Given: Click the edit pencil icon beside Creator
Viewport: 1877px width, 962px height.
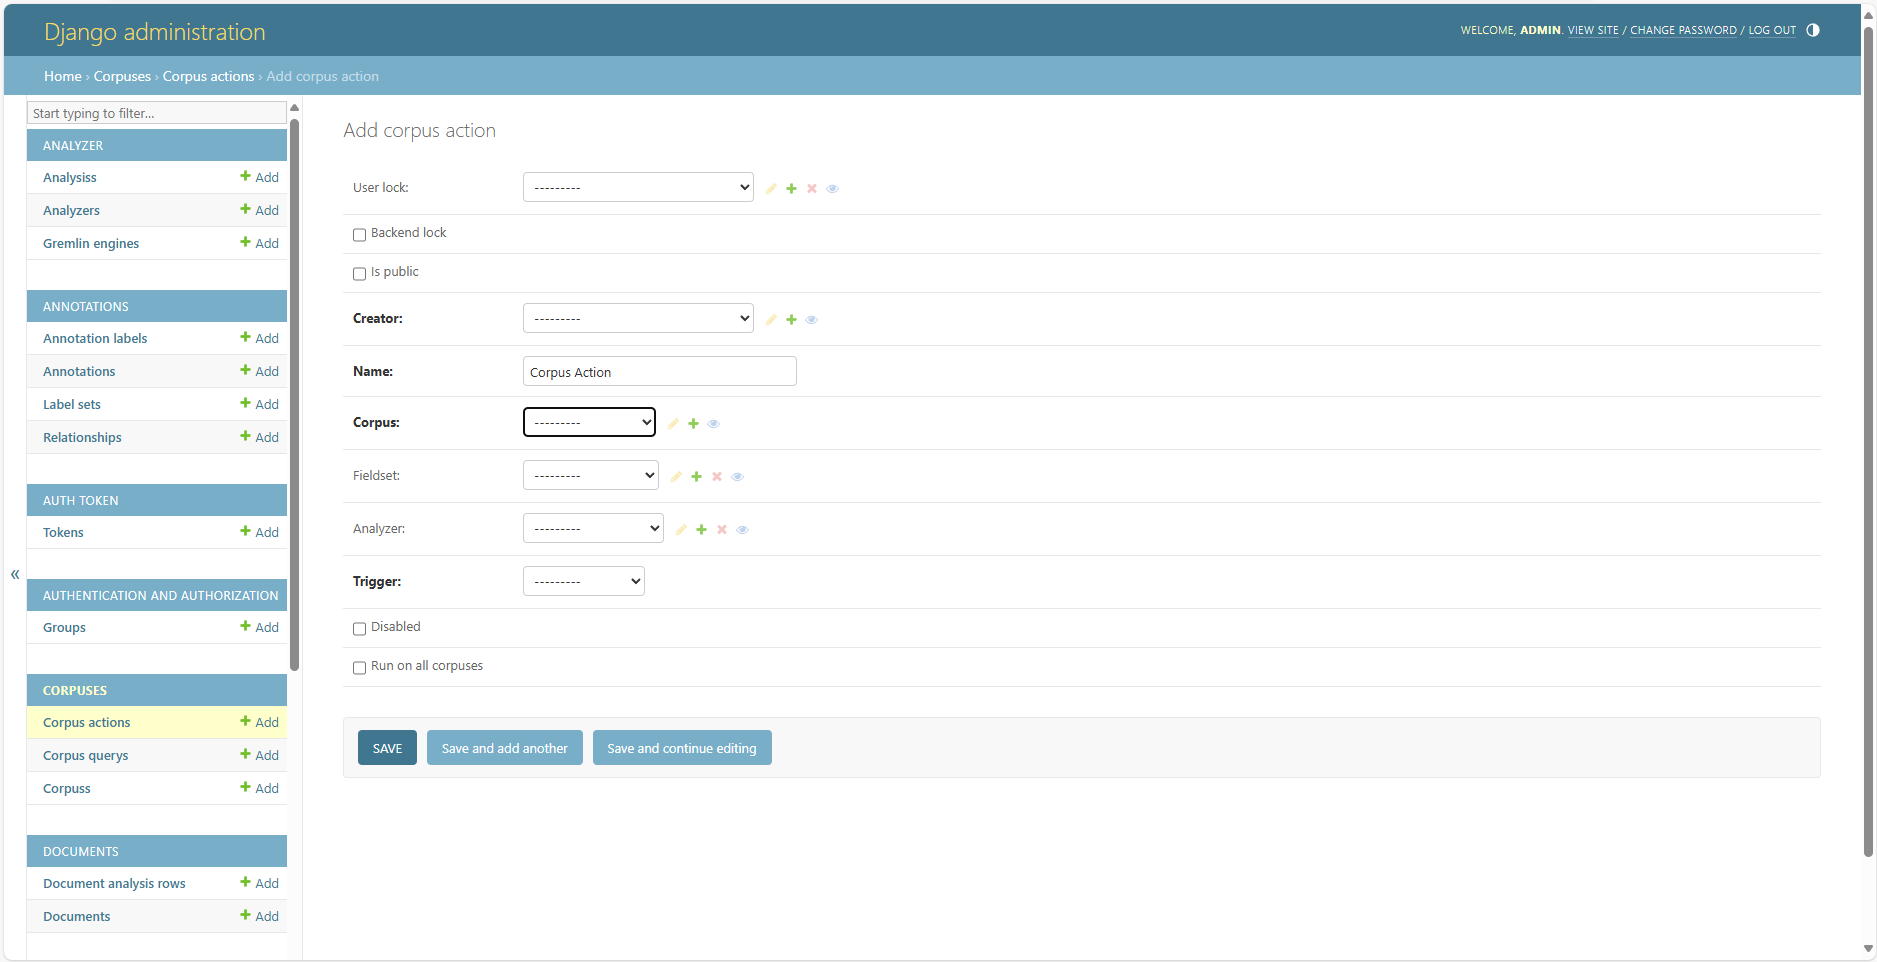Looking at the screenshot, I should [771, 319].
